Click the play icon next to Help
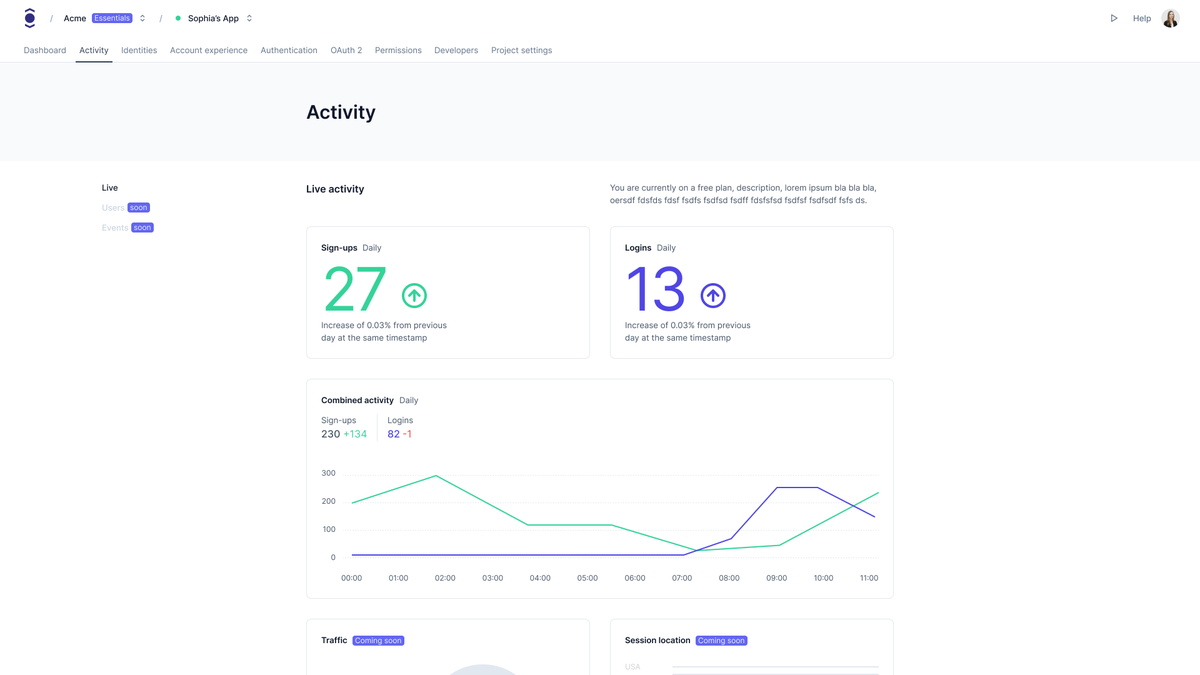Screen dimensions: 1200x675 [x=1114, y=18]
